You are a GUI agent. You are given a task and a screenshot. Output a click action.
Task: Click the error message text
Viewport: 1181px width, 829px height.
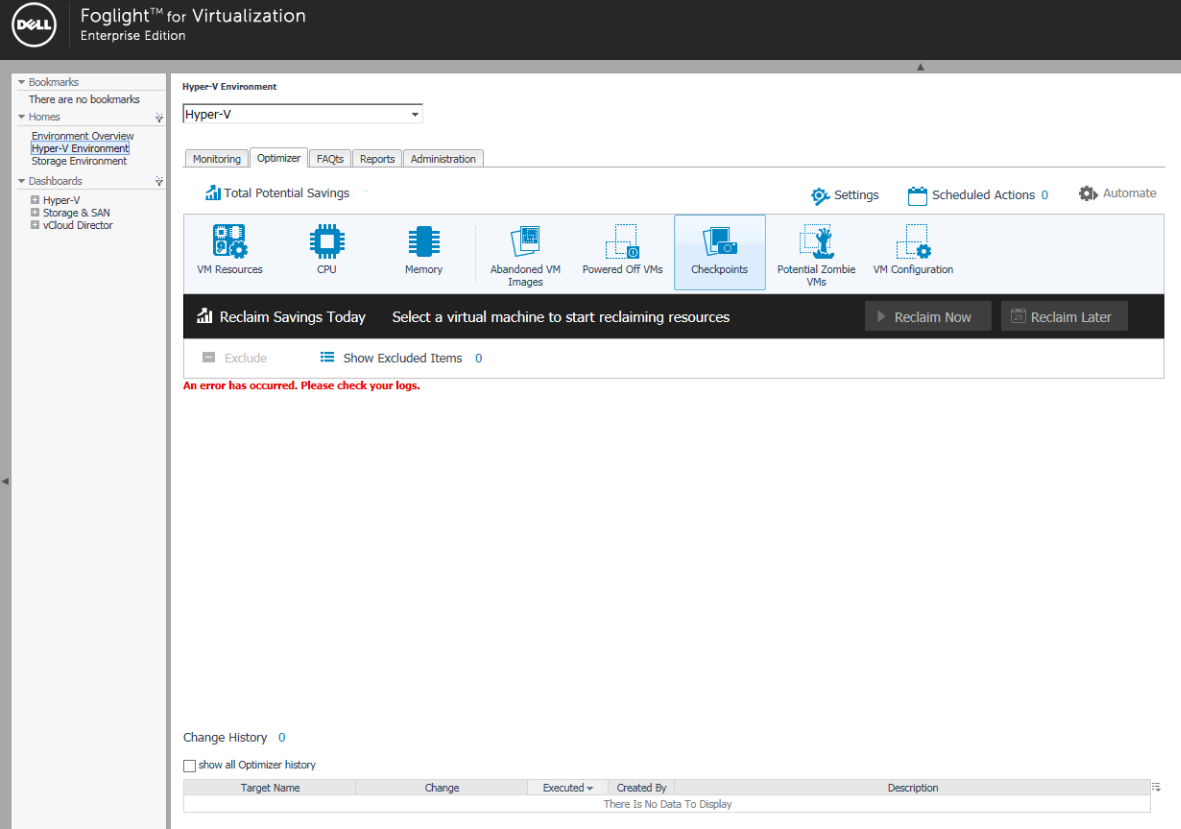point(301,386)
